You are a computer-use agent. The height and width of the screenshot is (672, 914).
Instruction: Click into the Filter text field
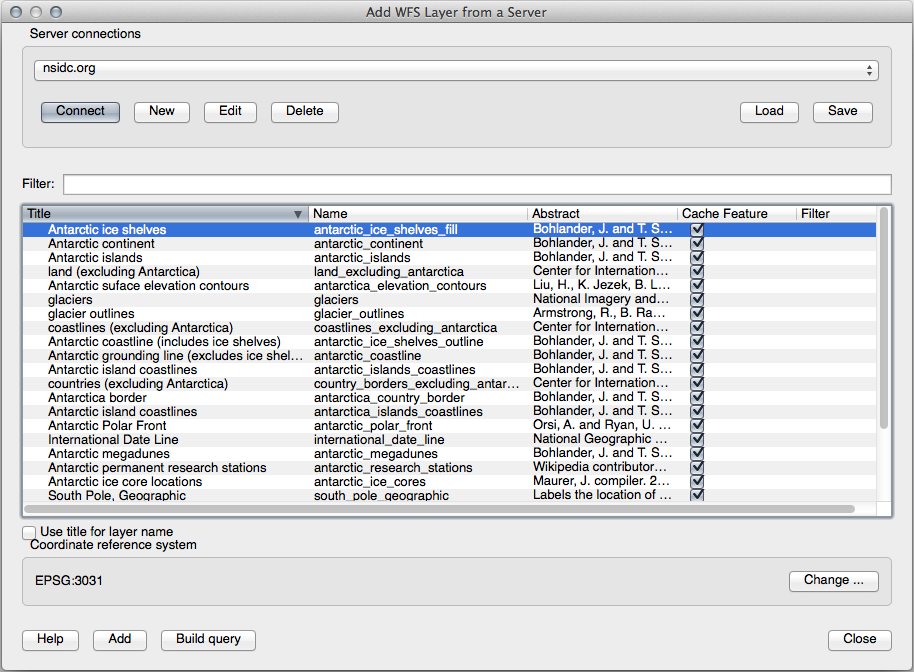coord(476,184)
